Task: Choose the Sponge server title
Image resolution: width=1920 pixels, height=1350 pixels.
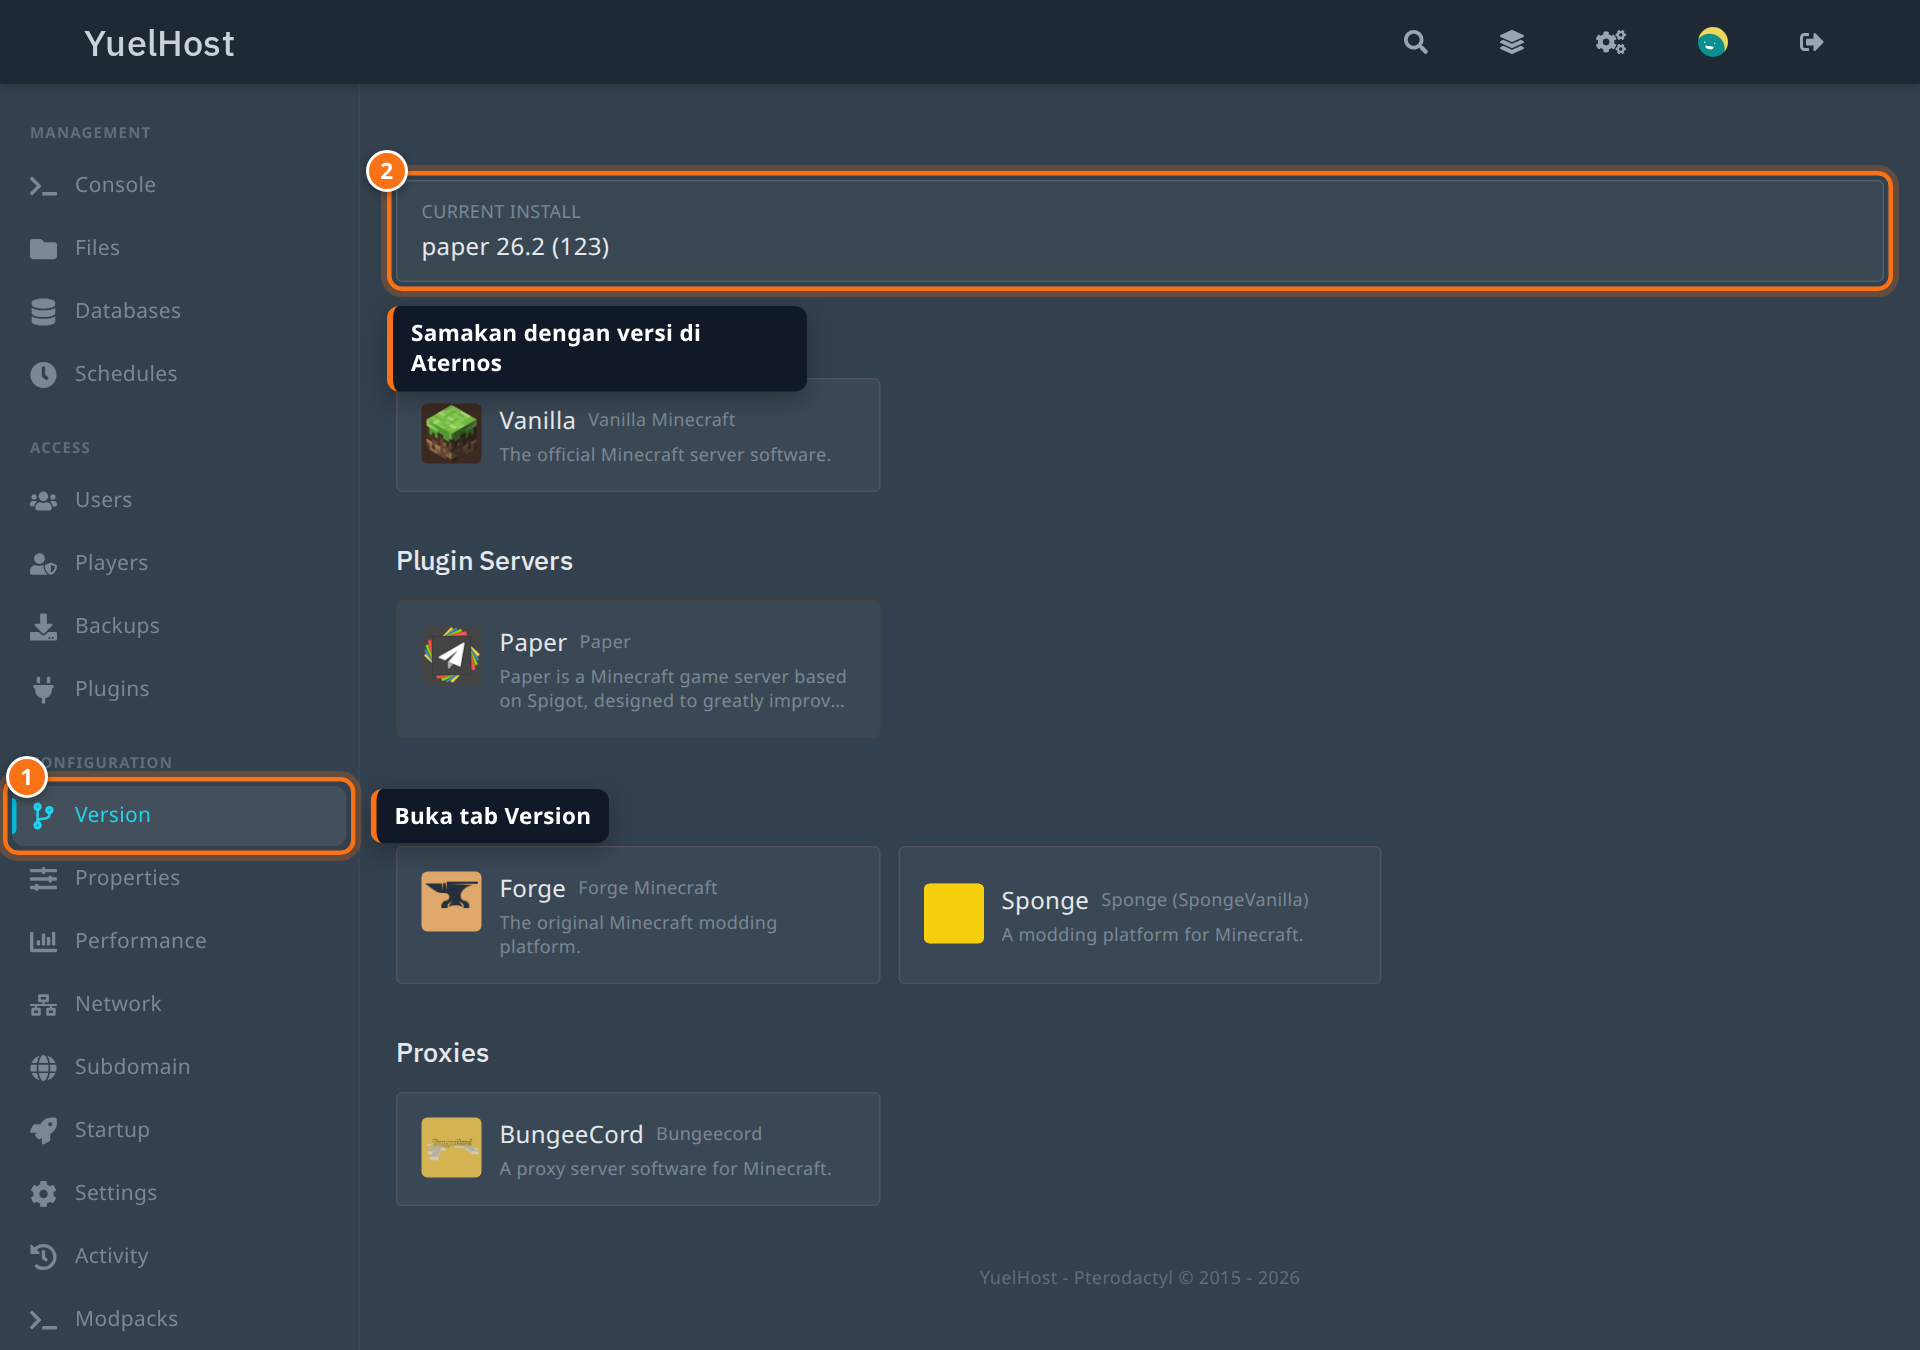Action: (x=1044, y=901)
